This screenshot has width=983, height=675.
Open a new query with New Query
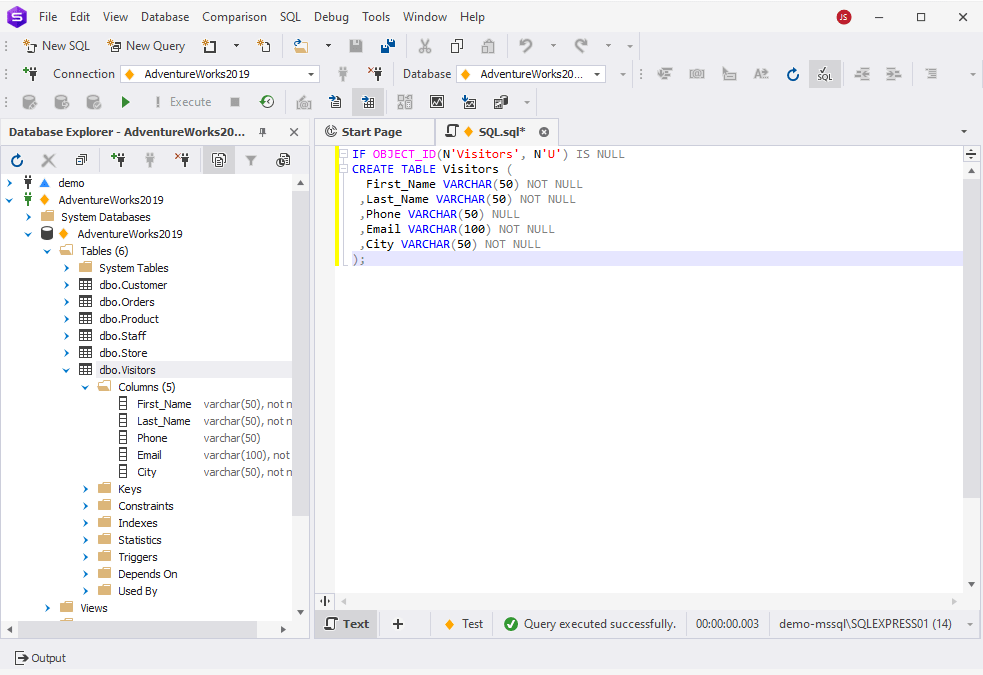(x=146, y=45)
